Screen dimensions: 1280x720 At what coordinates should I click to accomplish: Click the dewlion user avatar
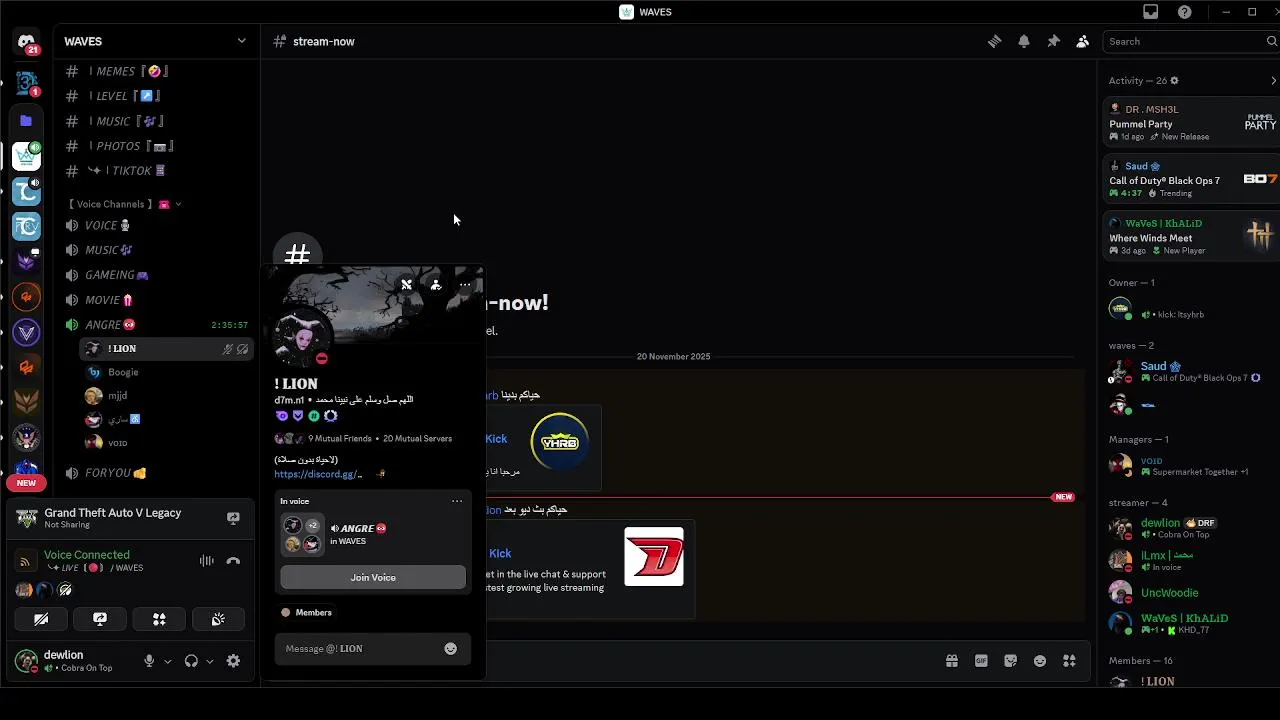point(26,661)
